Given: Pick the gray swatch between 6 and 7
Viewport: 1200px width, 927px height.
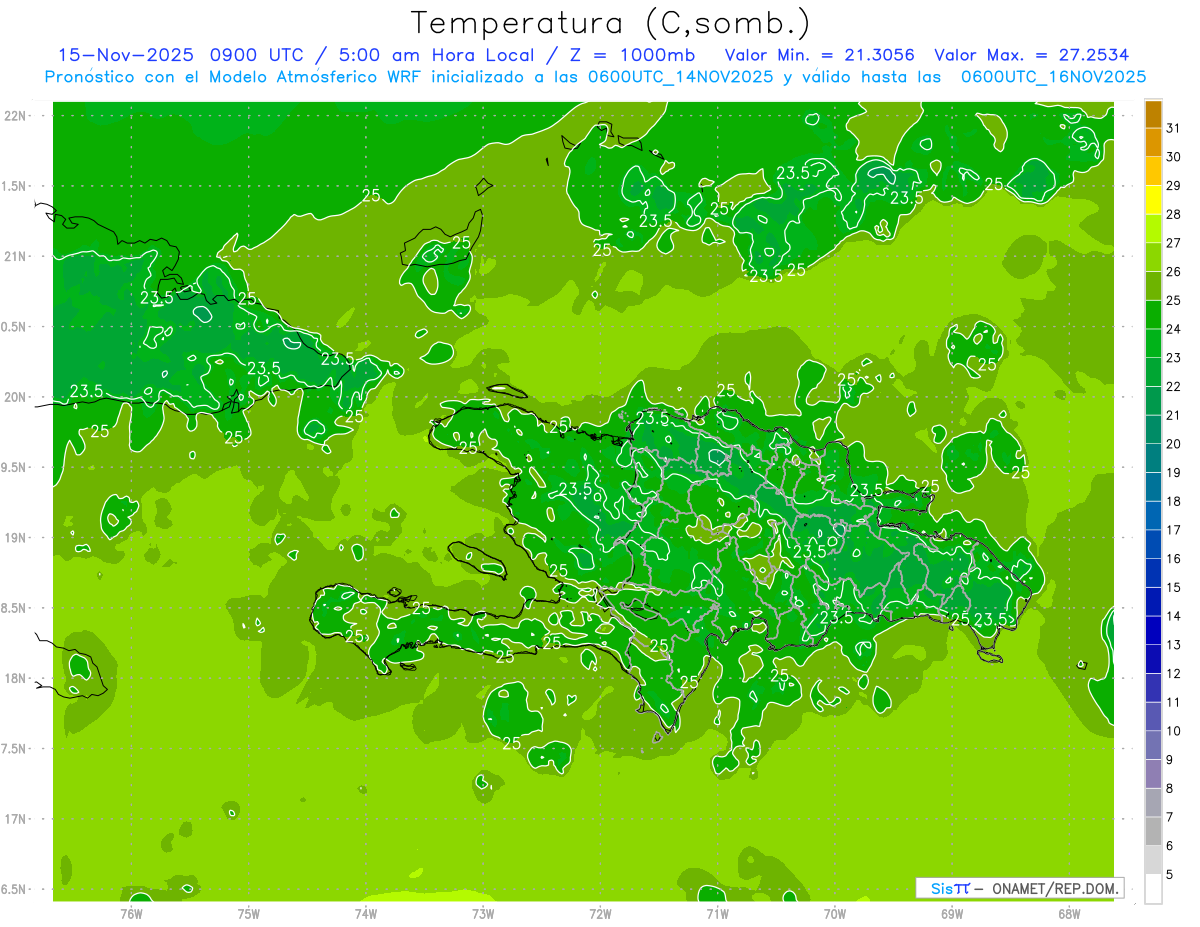Looking at the screenshot, I should click(1153, 831).
